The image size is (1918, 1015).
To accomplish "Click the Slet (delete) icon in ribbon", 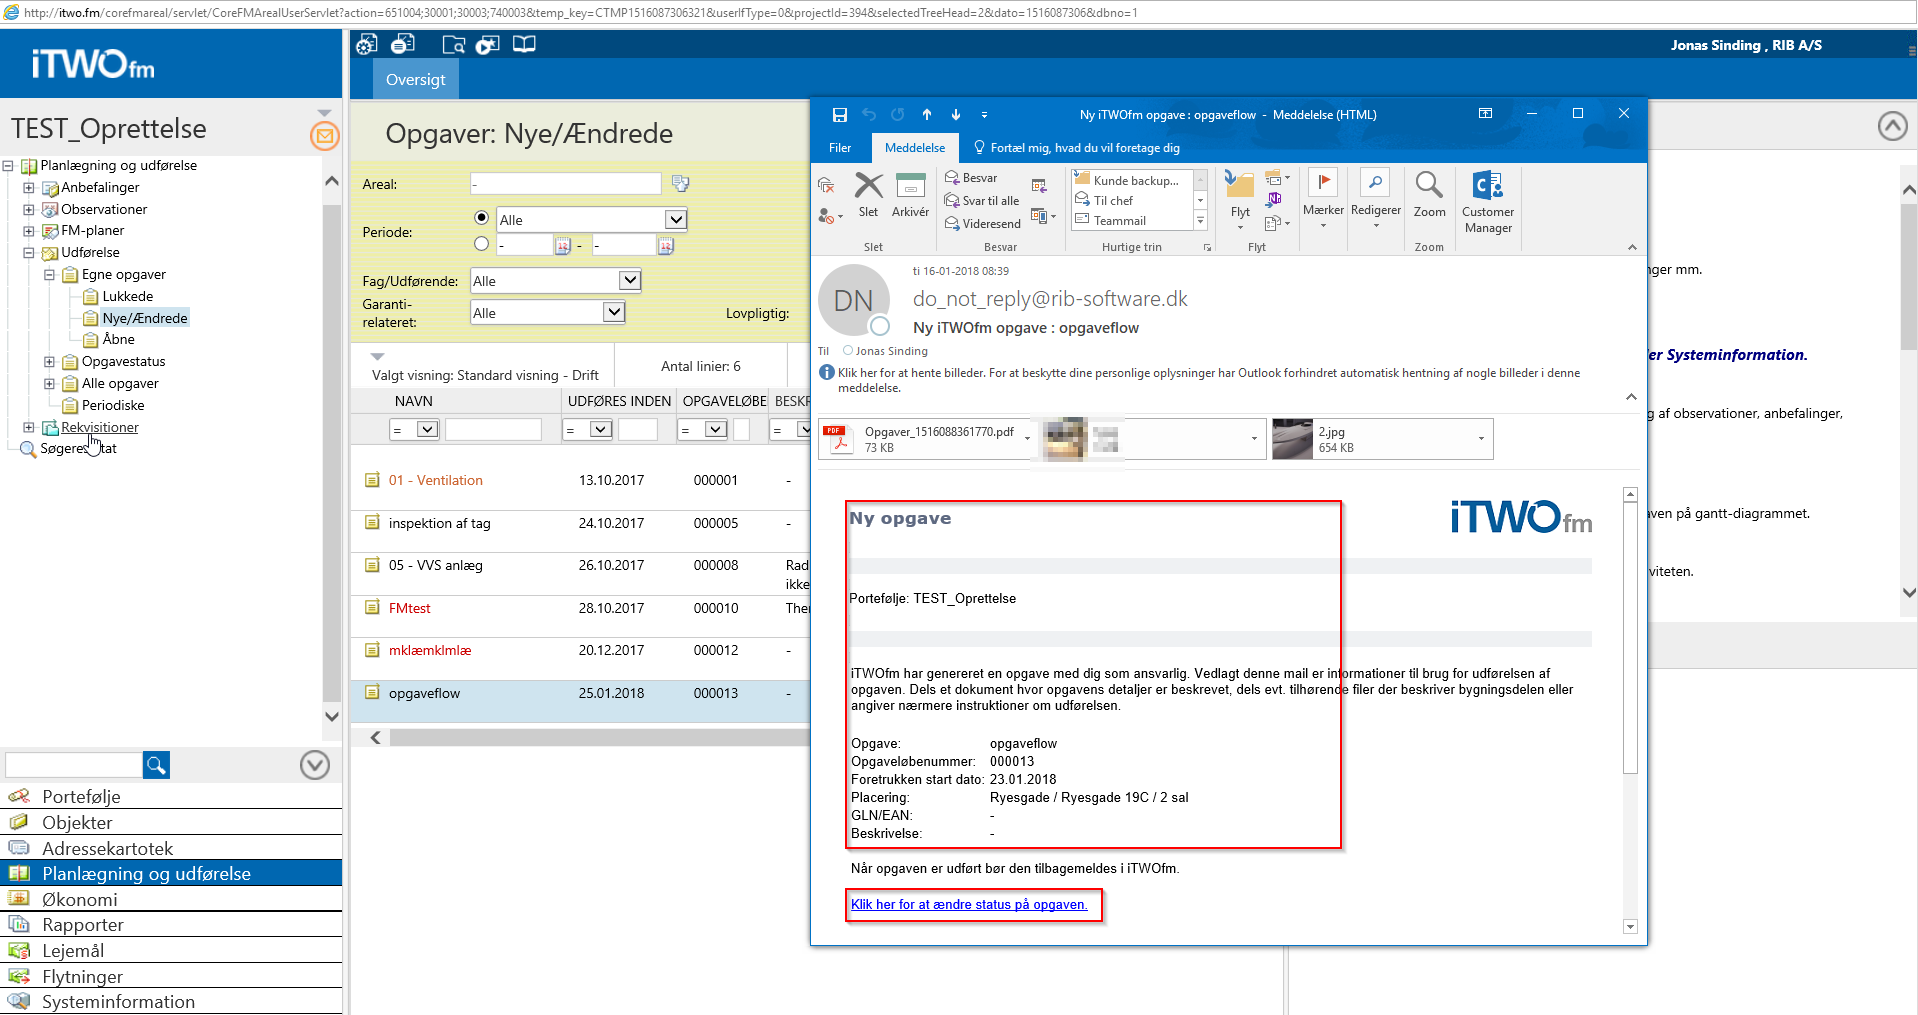I will click(x=868, y=188).
